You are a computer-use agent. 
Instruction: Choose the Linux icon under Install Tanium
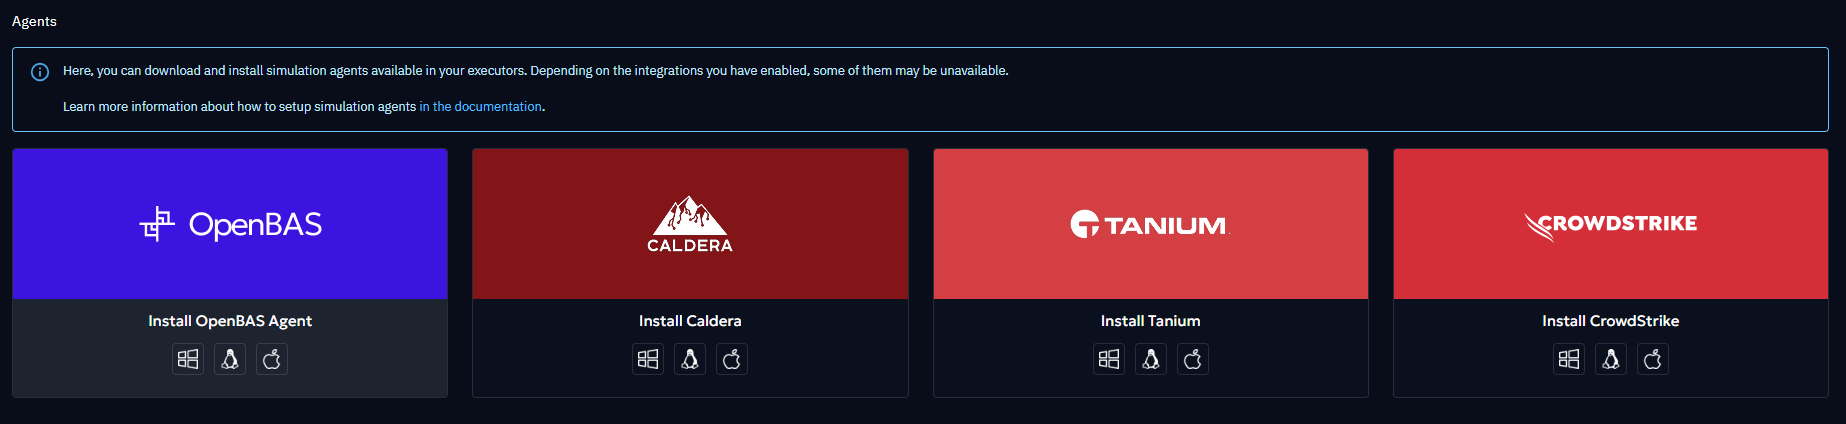[x=1151, y=359]
